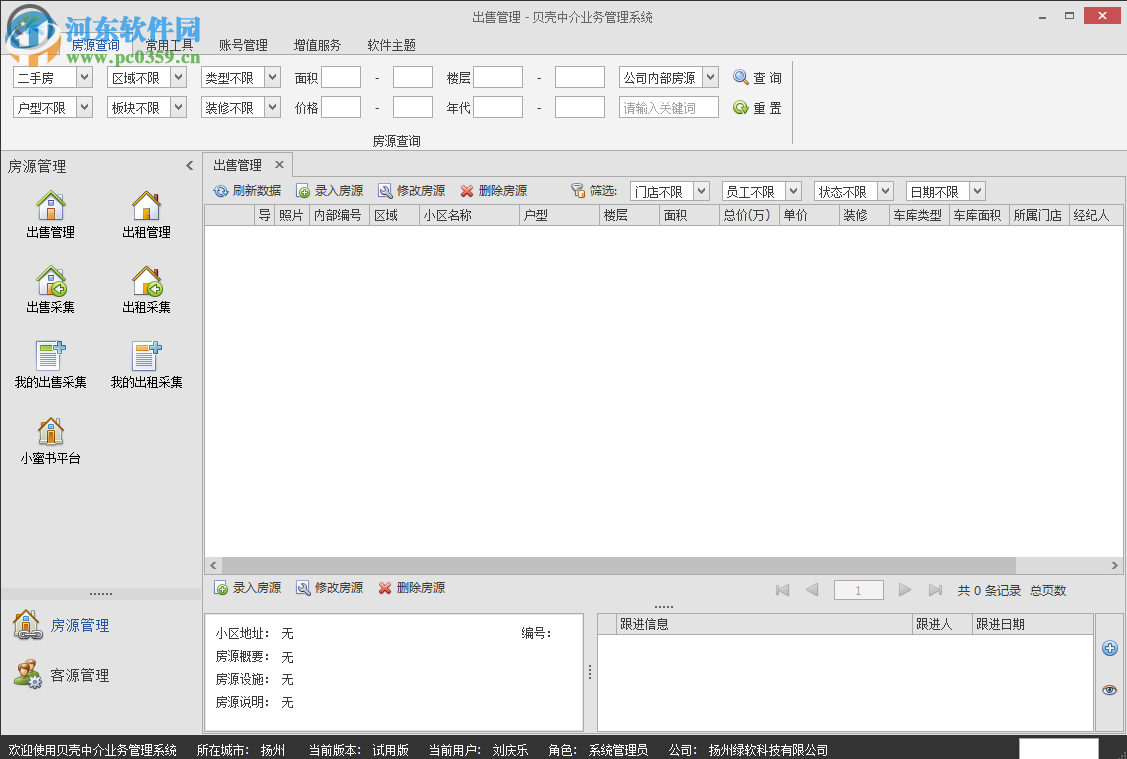Viewport: 1127px width, 759px height.
Task: Click the 请输入关键词 input field
Action: point(667,106)
